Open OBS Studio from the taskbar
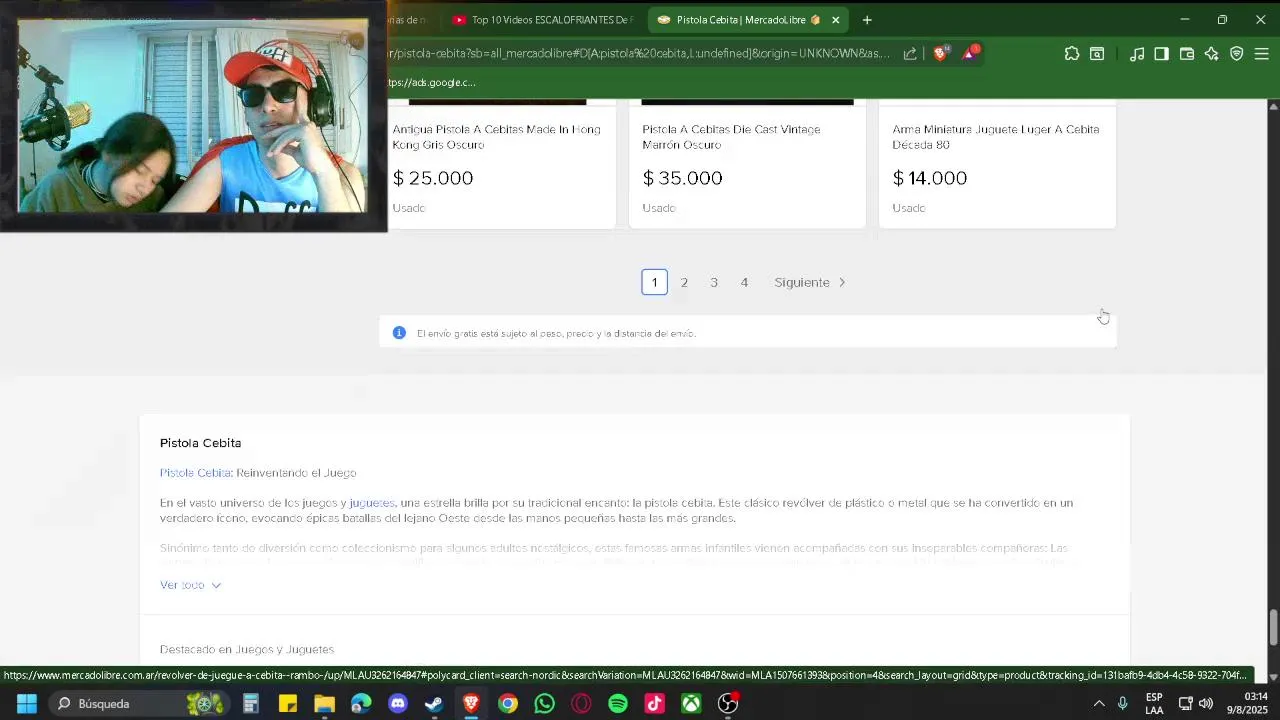Image resolution: width=1280 pixels, height=720 pixels. coord(728,704)
